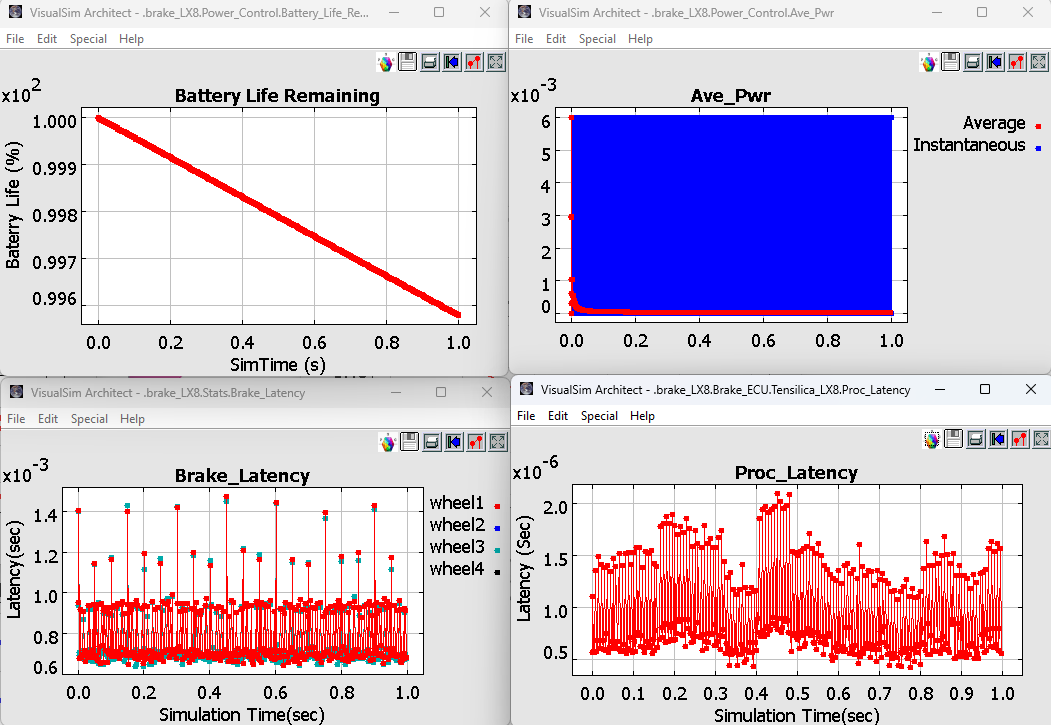Open Special menu in Ave_Pwr window
Viewport: 1051px width, 725px height.
pyautogui.click(x=597, y=39)
